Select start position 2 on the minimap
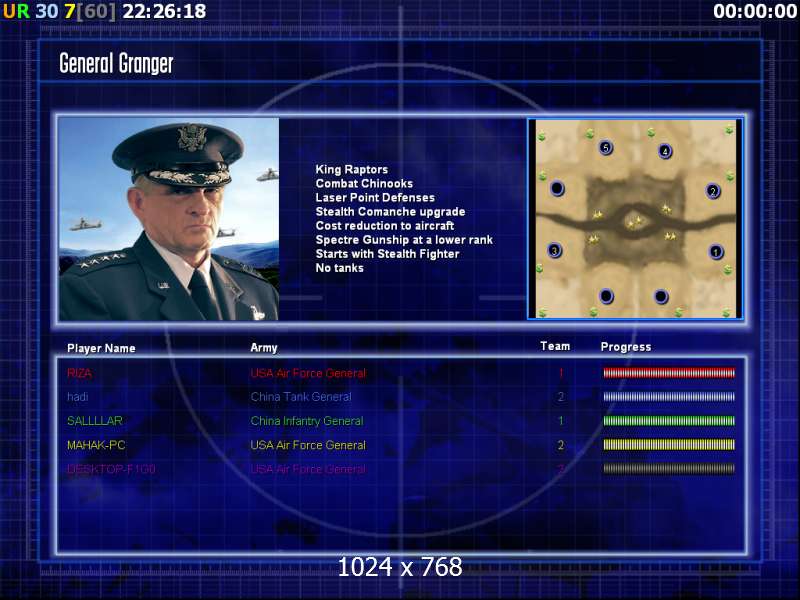 tap(713, 191)
